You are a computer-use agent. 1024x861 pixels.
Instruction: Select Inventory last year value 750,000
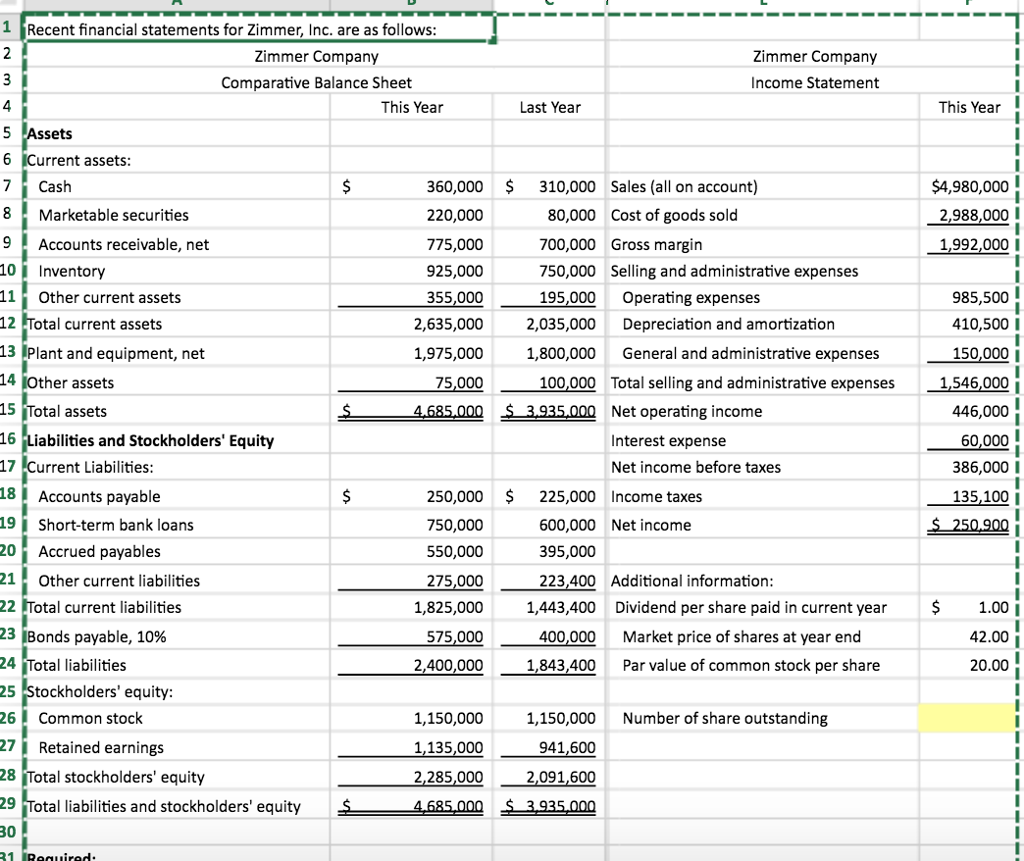click(x=567, y=271)
